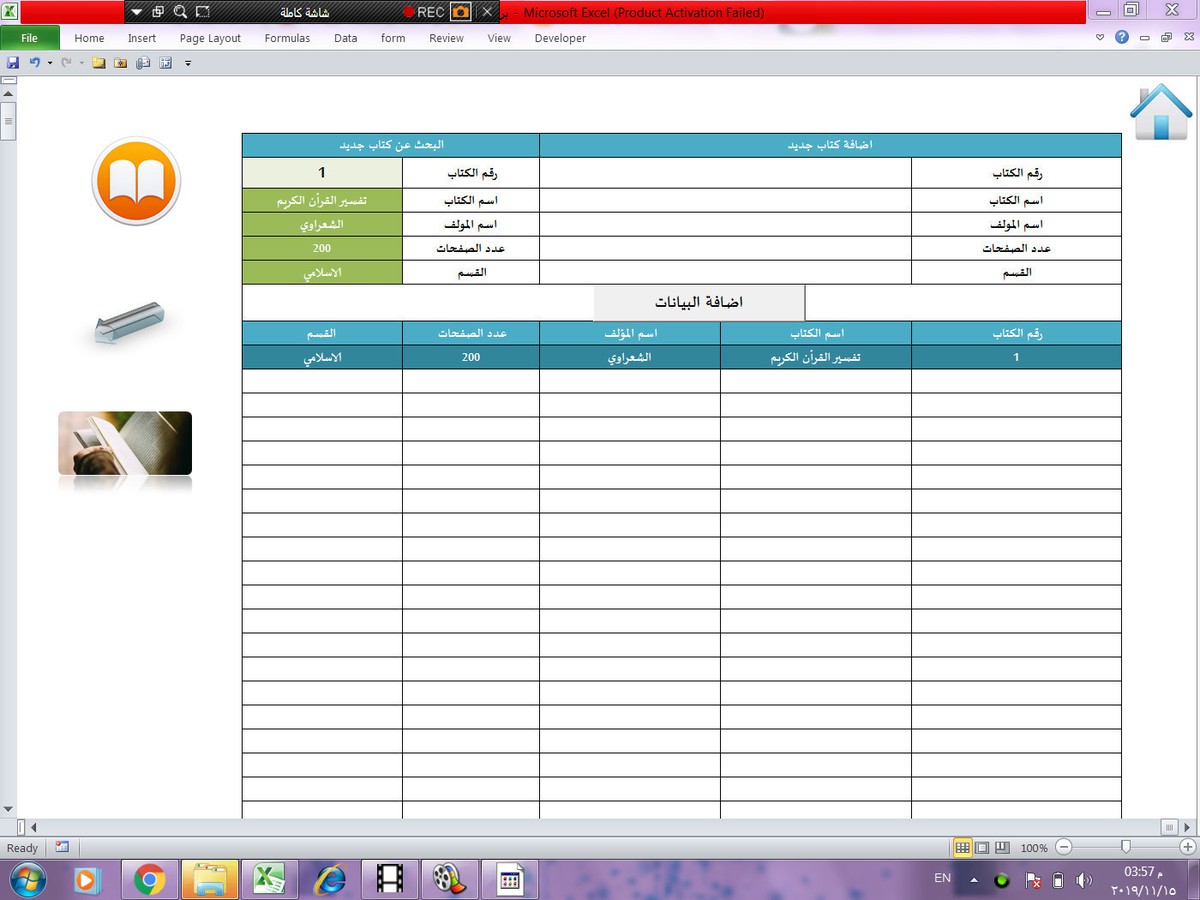Click the اضافة البيانات button
Screen dimensions: 1200x900
699,302
